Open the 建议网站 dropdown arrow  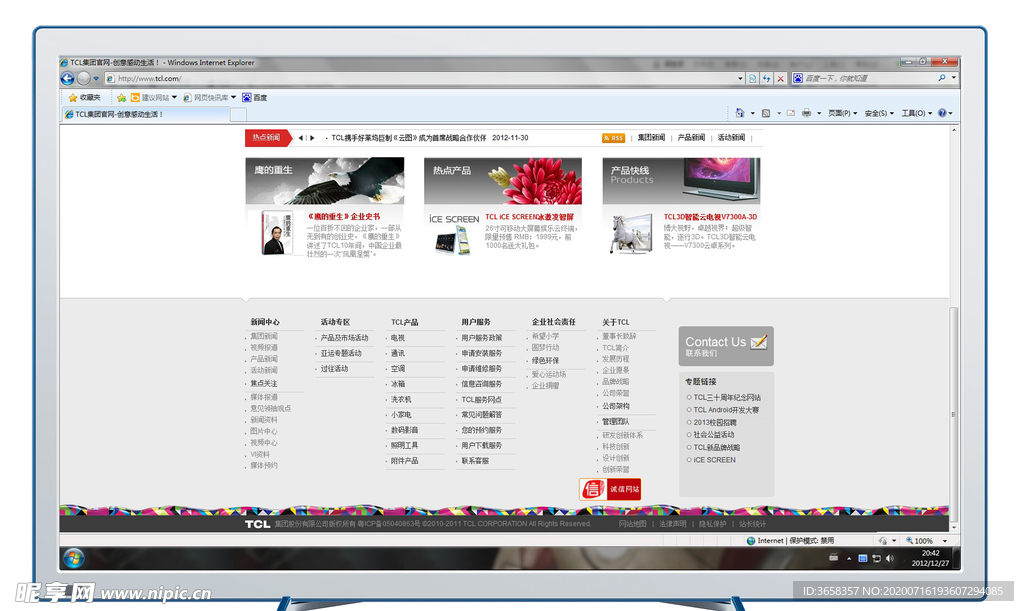tap(174, 97)
